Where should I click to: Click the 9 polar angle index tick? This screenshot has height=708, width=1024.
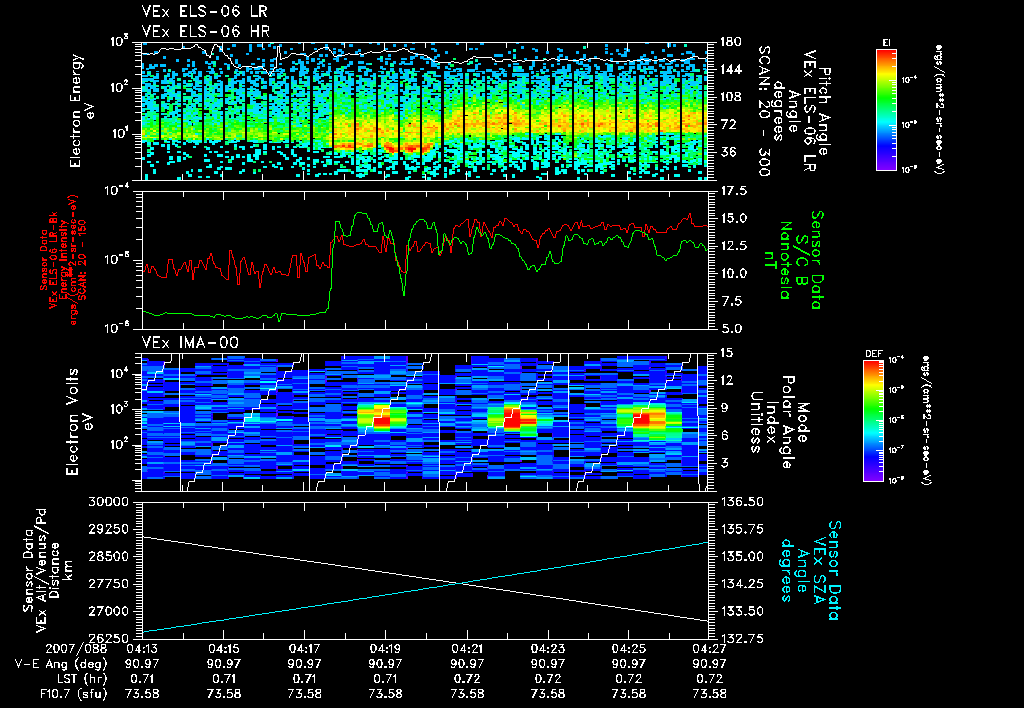pyautogui.click(x=724, y=408)
